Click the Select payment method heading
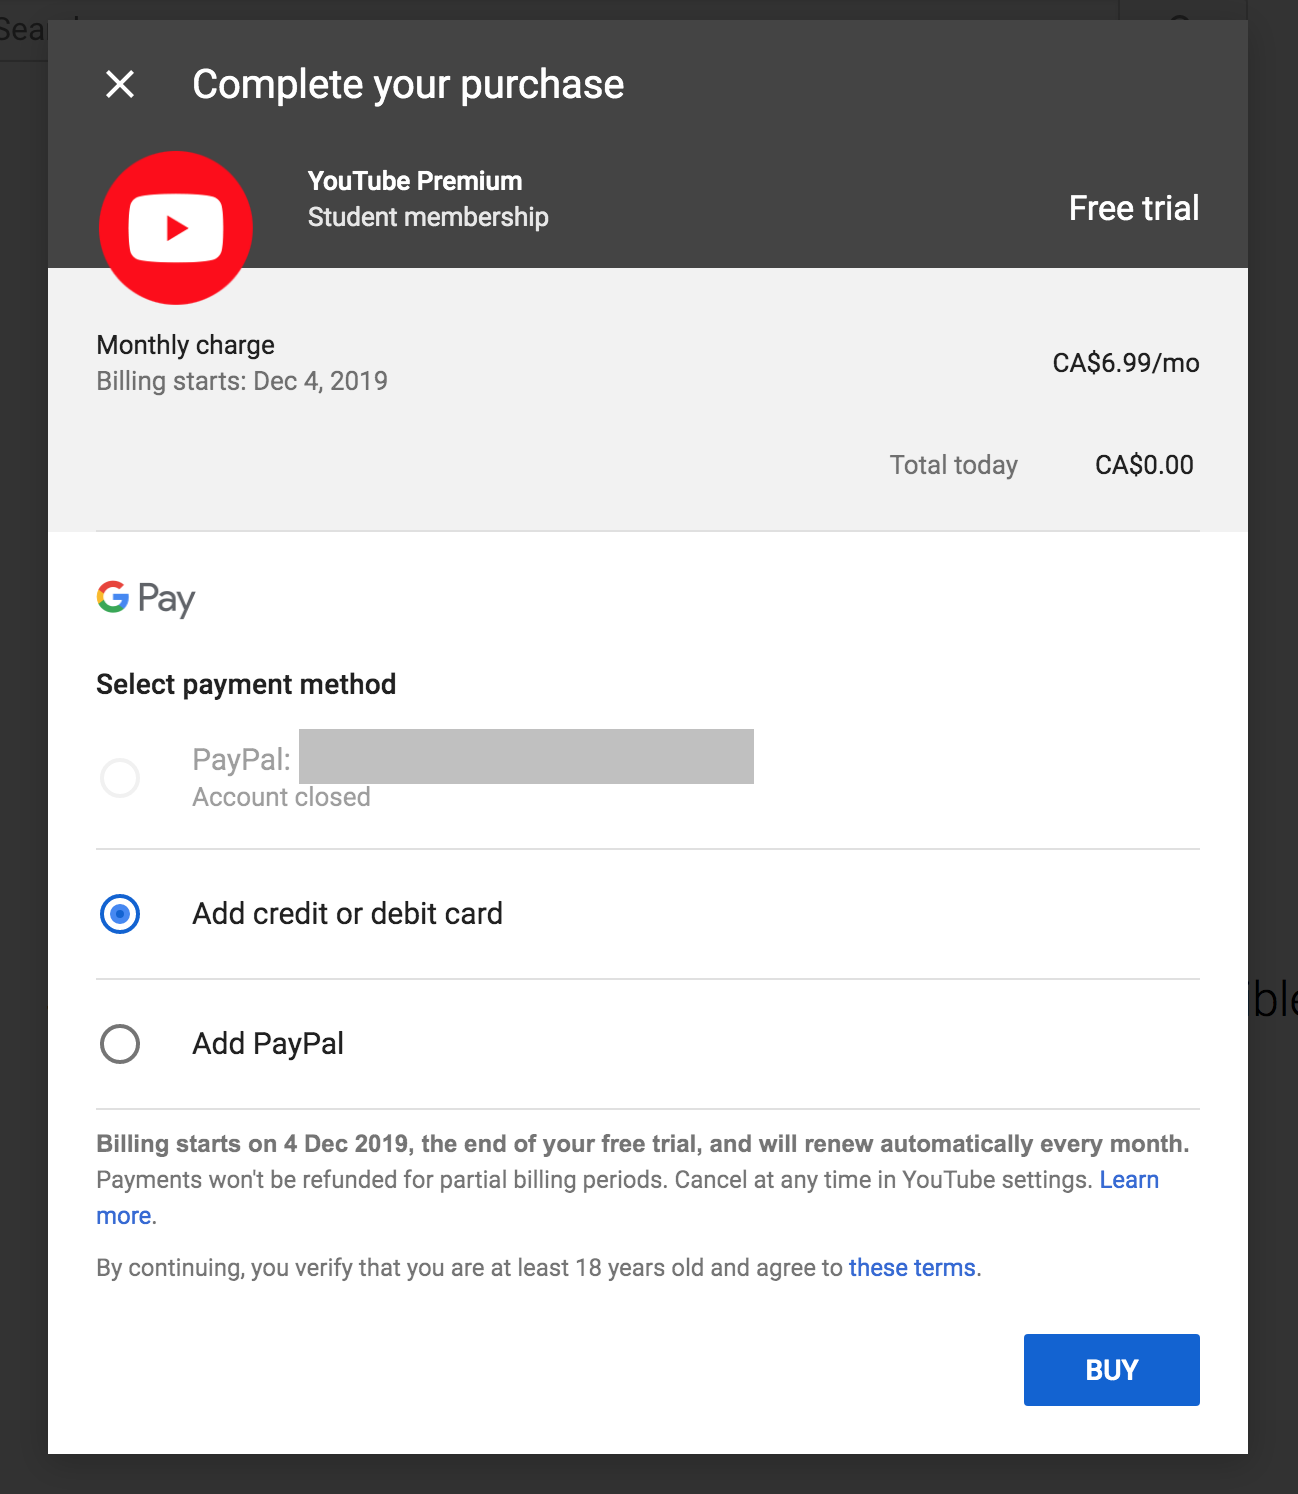The width and height of the screenshot is (1298, 1494). tap(246, 684)
